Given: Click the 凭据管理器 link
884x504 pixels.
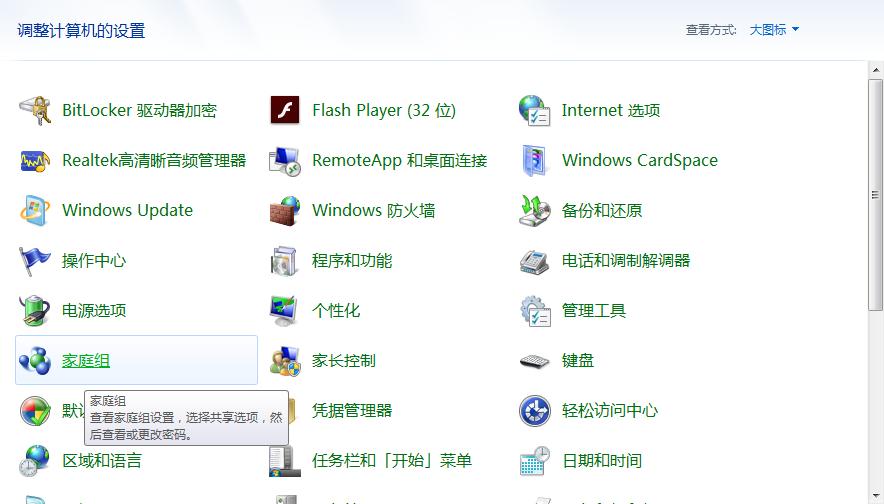Looking at the screenshot, I should (352, 410).
